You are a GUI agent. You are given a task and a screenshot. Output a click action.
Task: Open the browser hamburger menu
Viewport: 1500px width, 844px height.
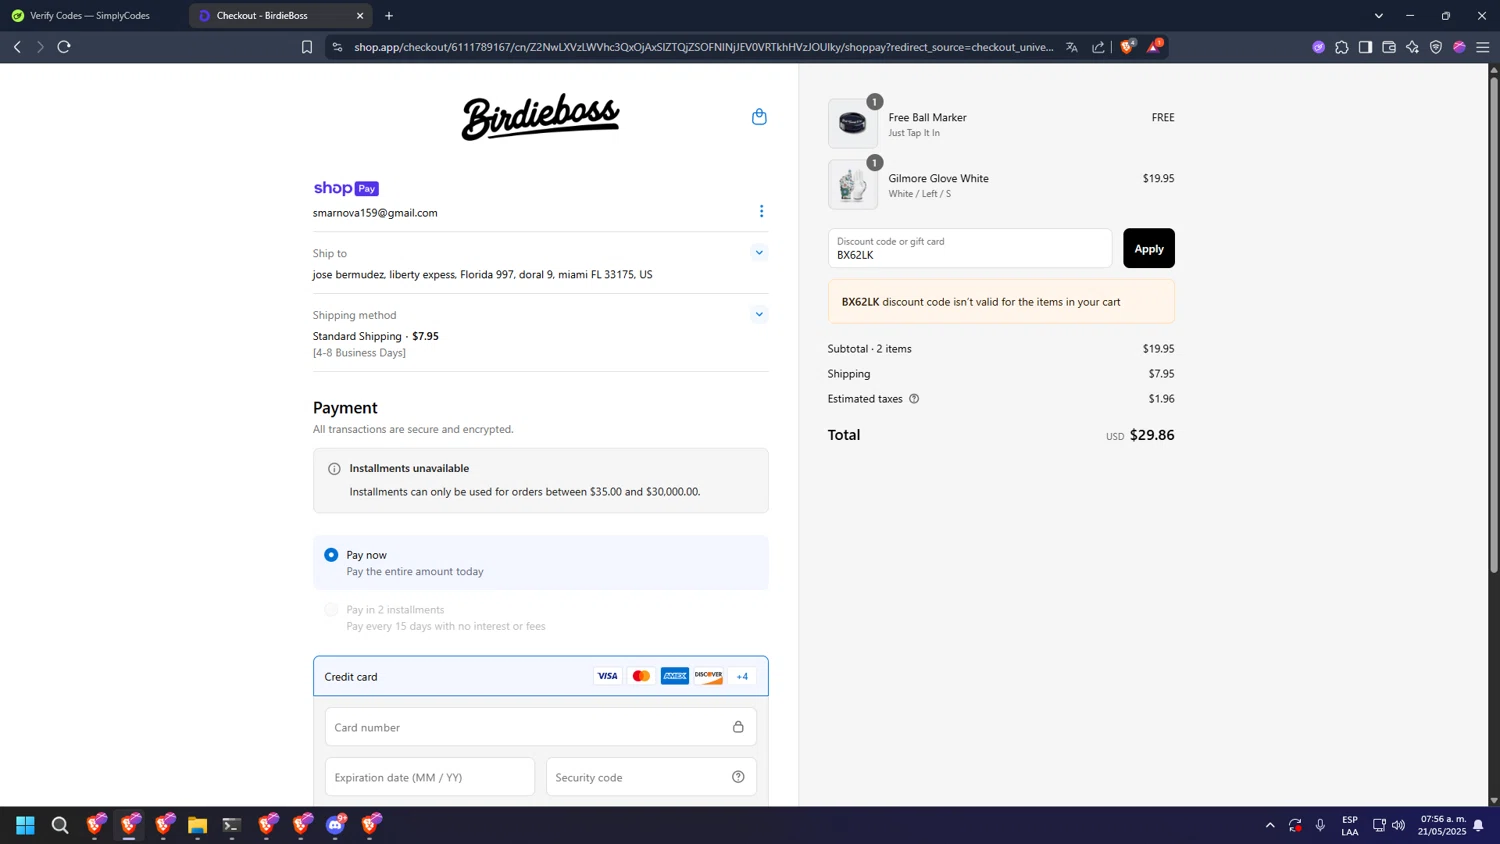1483,47
